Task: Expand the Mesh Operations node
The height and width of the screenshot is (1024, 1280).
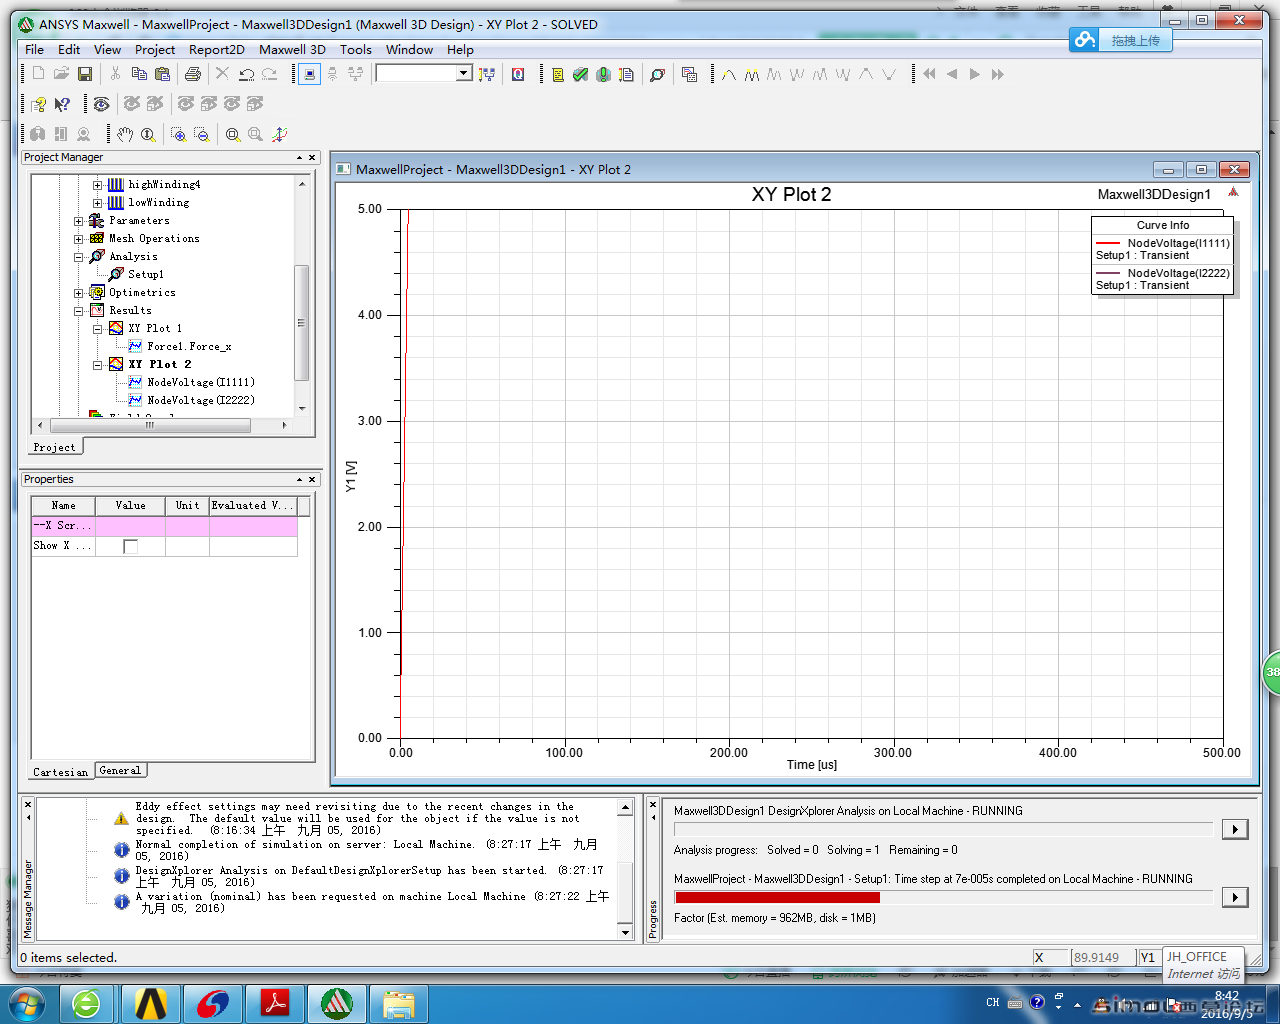Action: 79,239
